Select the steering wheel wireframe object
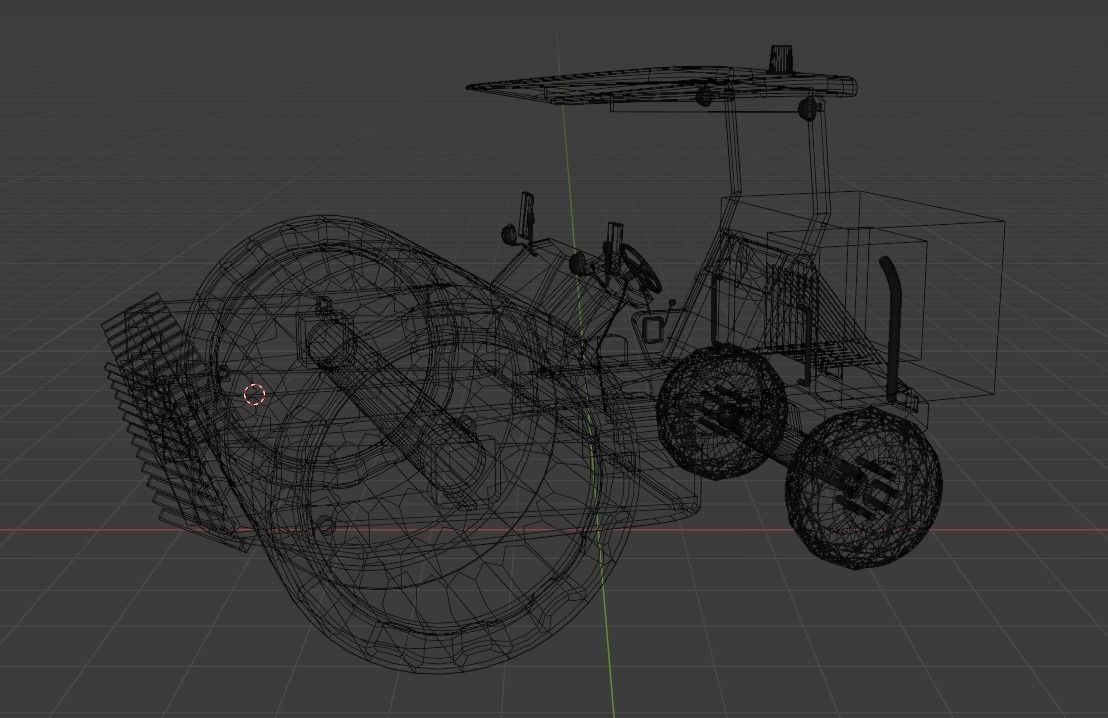This screenshot has width=1108, height=718. tap(642, 267)
